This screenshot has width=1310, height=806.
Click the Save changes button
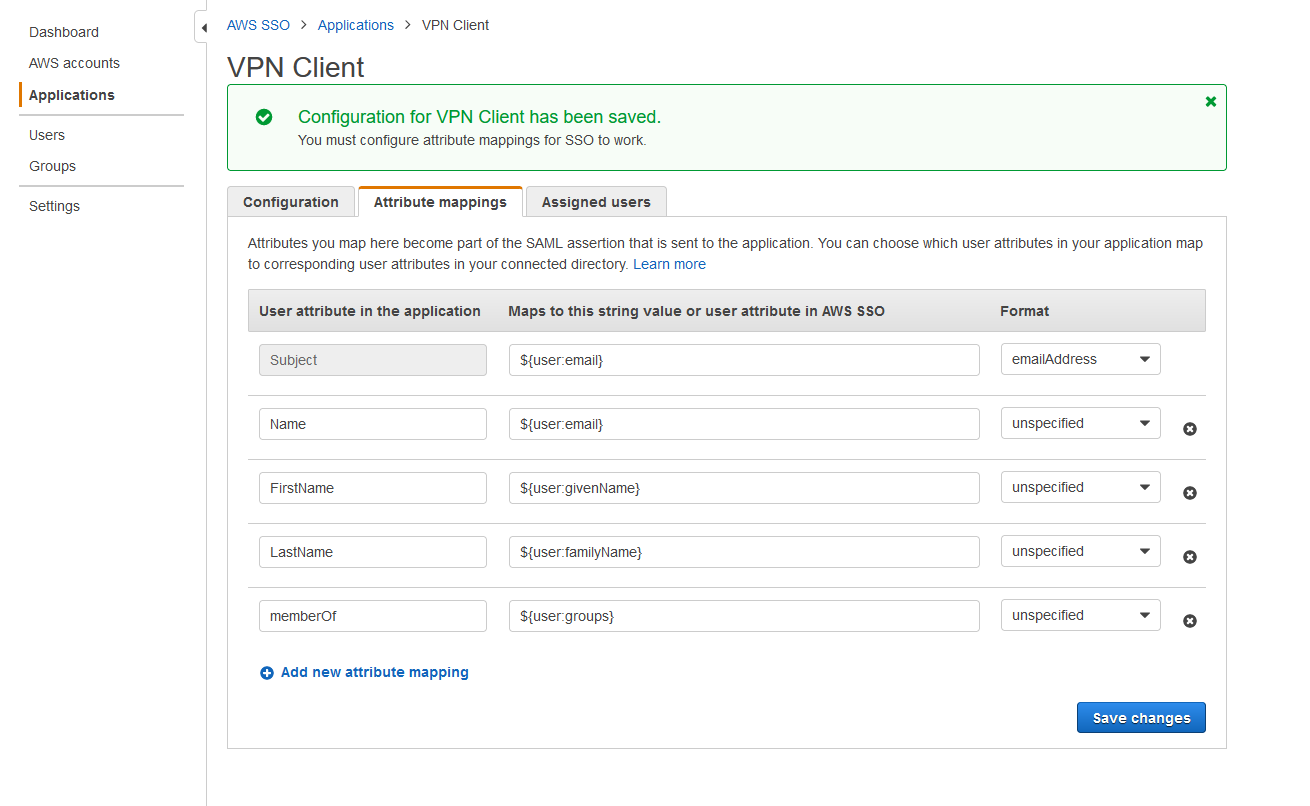tap(1140, 717)
